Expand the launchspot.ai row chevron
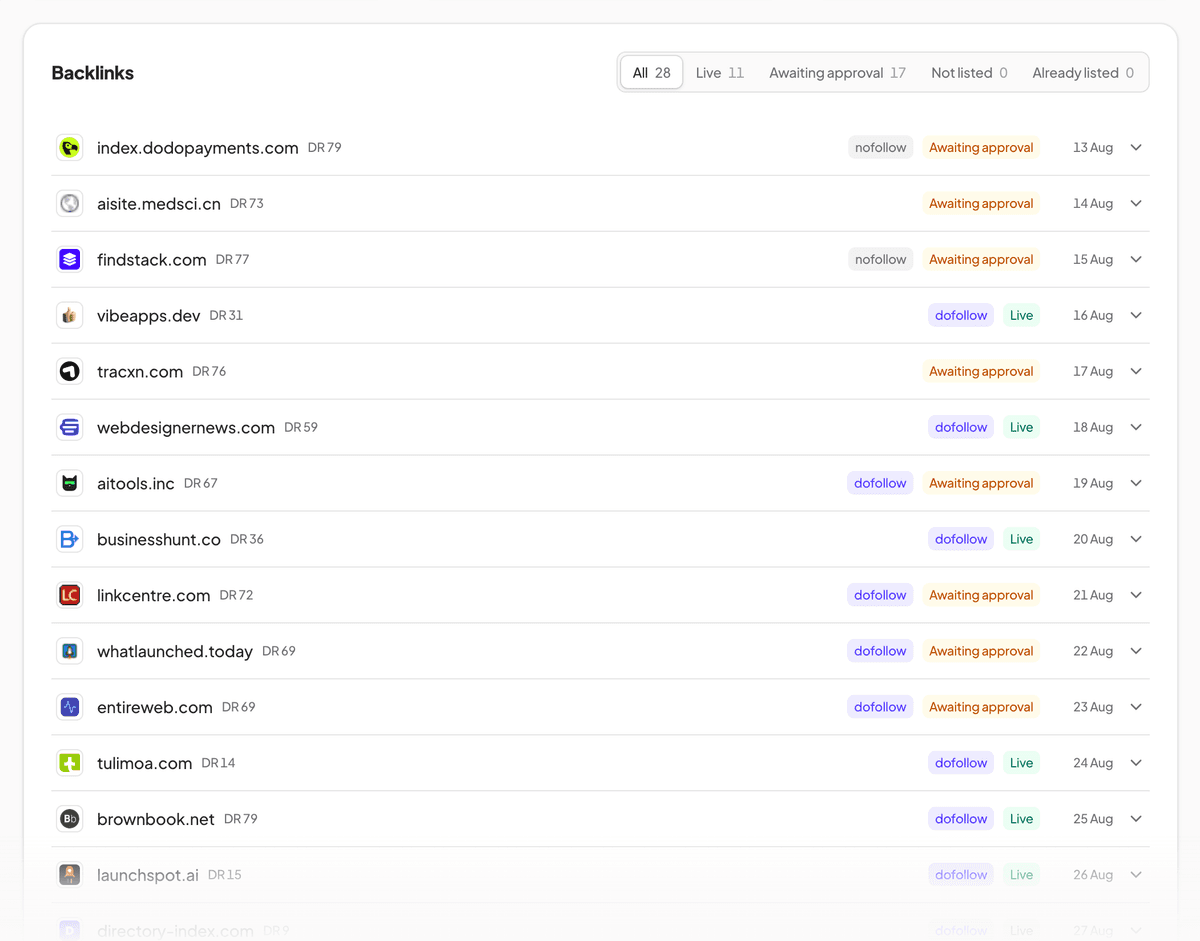Image resolution: width=1200 pixels, height=941 pixels. click(x=1136, y=876)
